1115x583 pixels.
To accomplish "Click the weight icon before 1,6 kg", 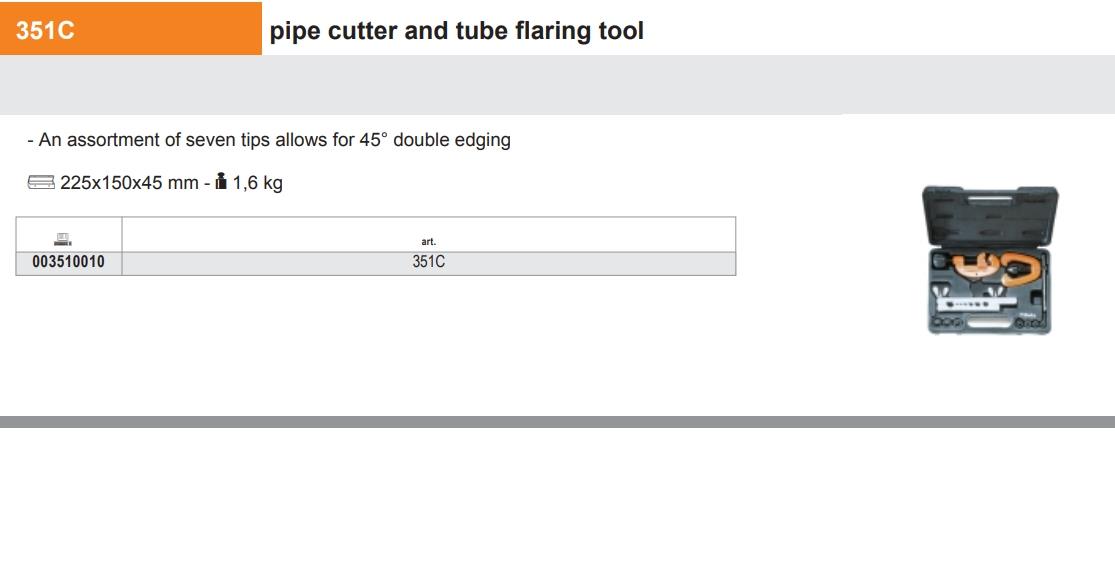I will tap(222, 183).
